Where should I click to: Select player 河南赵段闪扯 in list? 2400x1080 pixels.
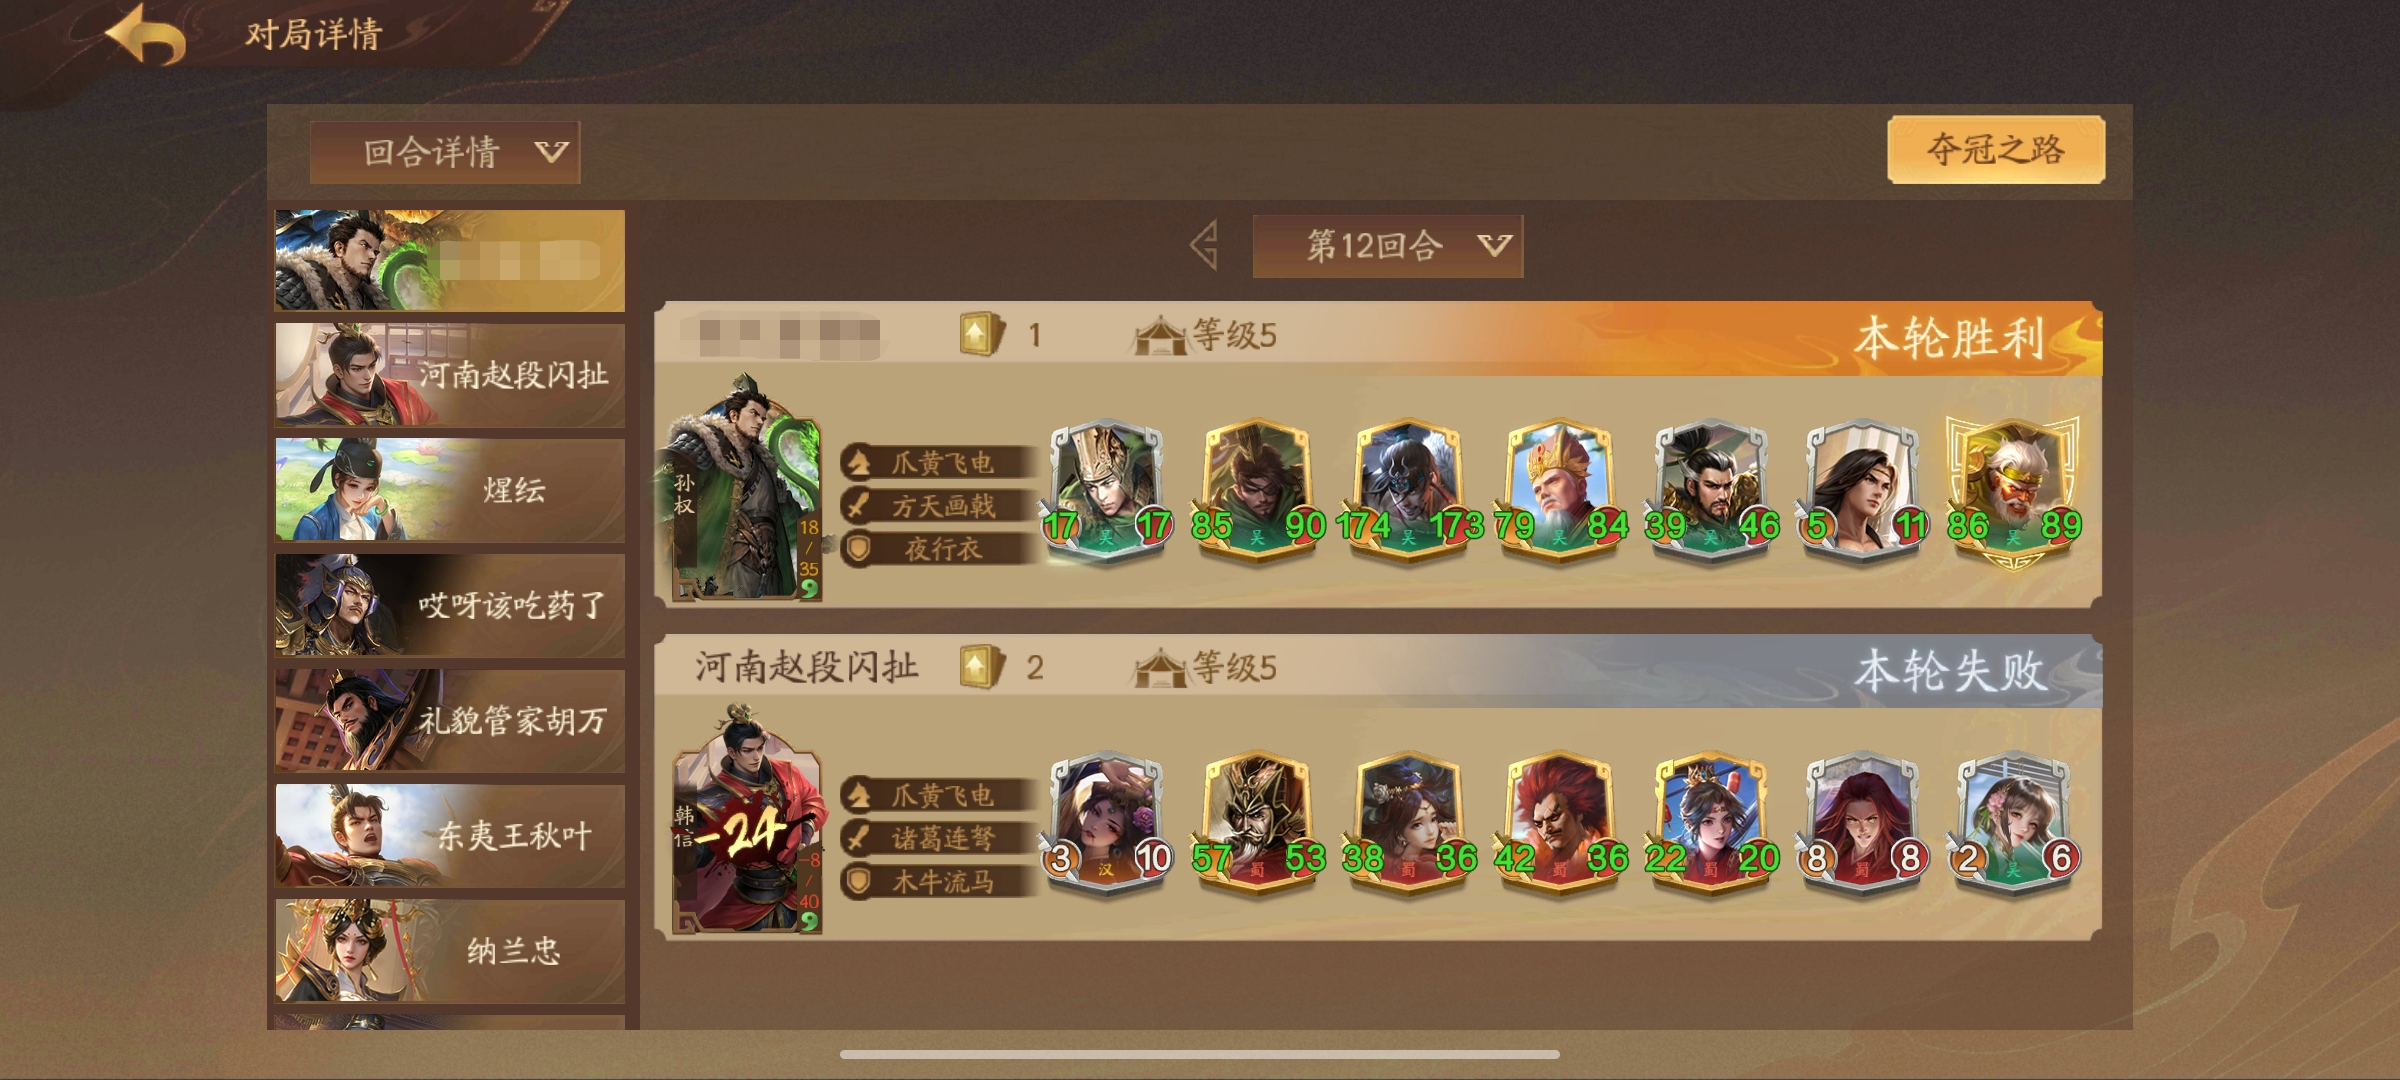coord(450,375)
